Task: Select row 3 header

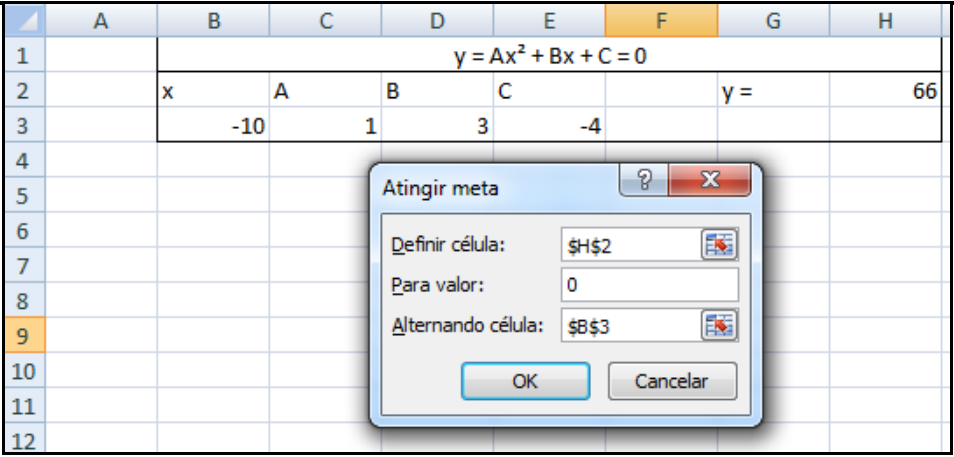Action: tap(23, 127)
